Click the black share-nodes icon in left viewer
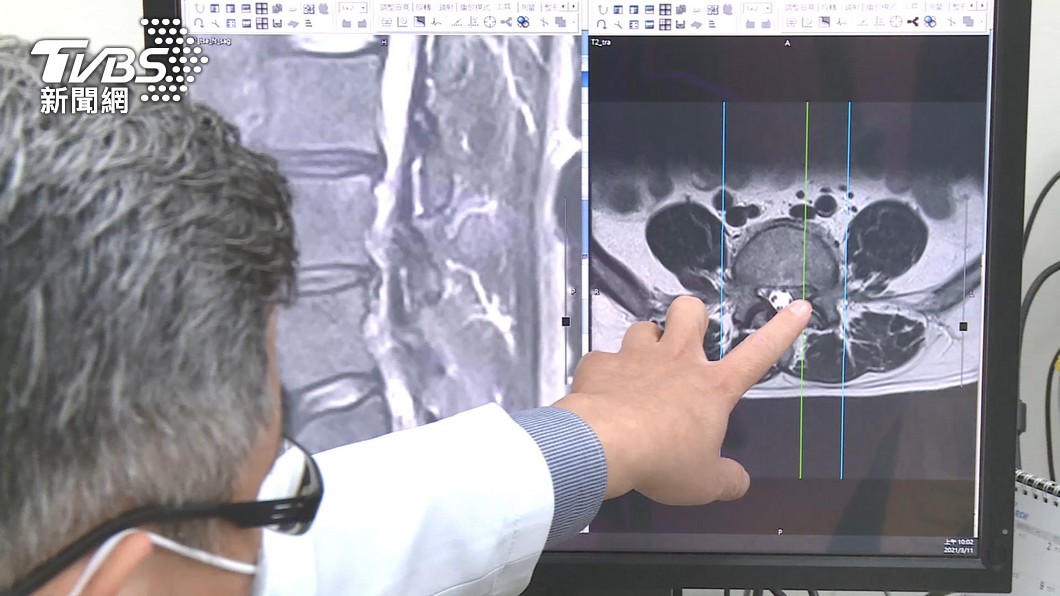Viewport: 1060px width, 596px height. [506, 22]
